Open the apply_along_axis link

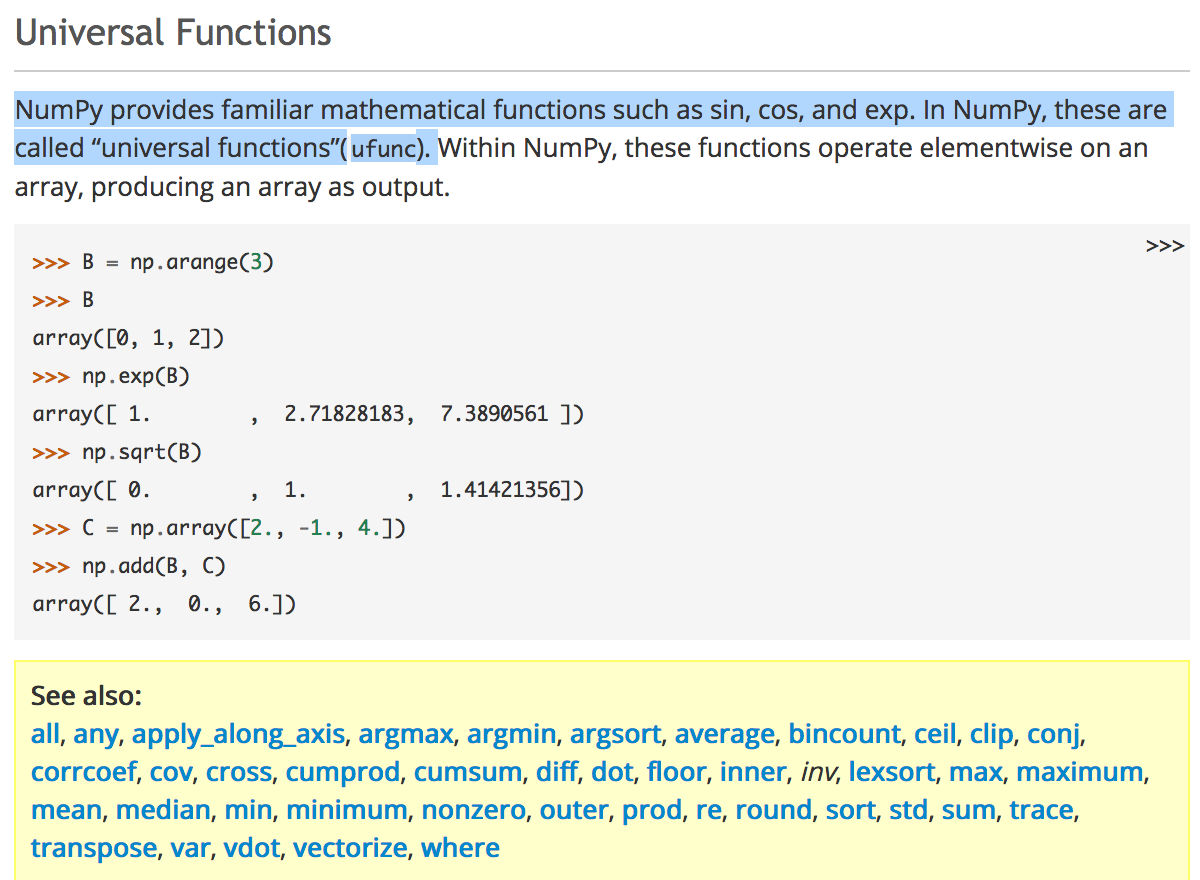point(239,734)
